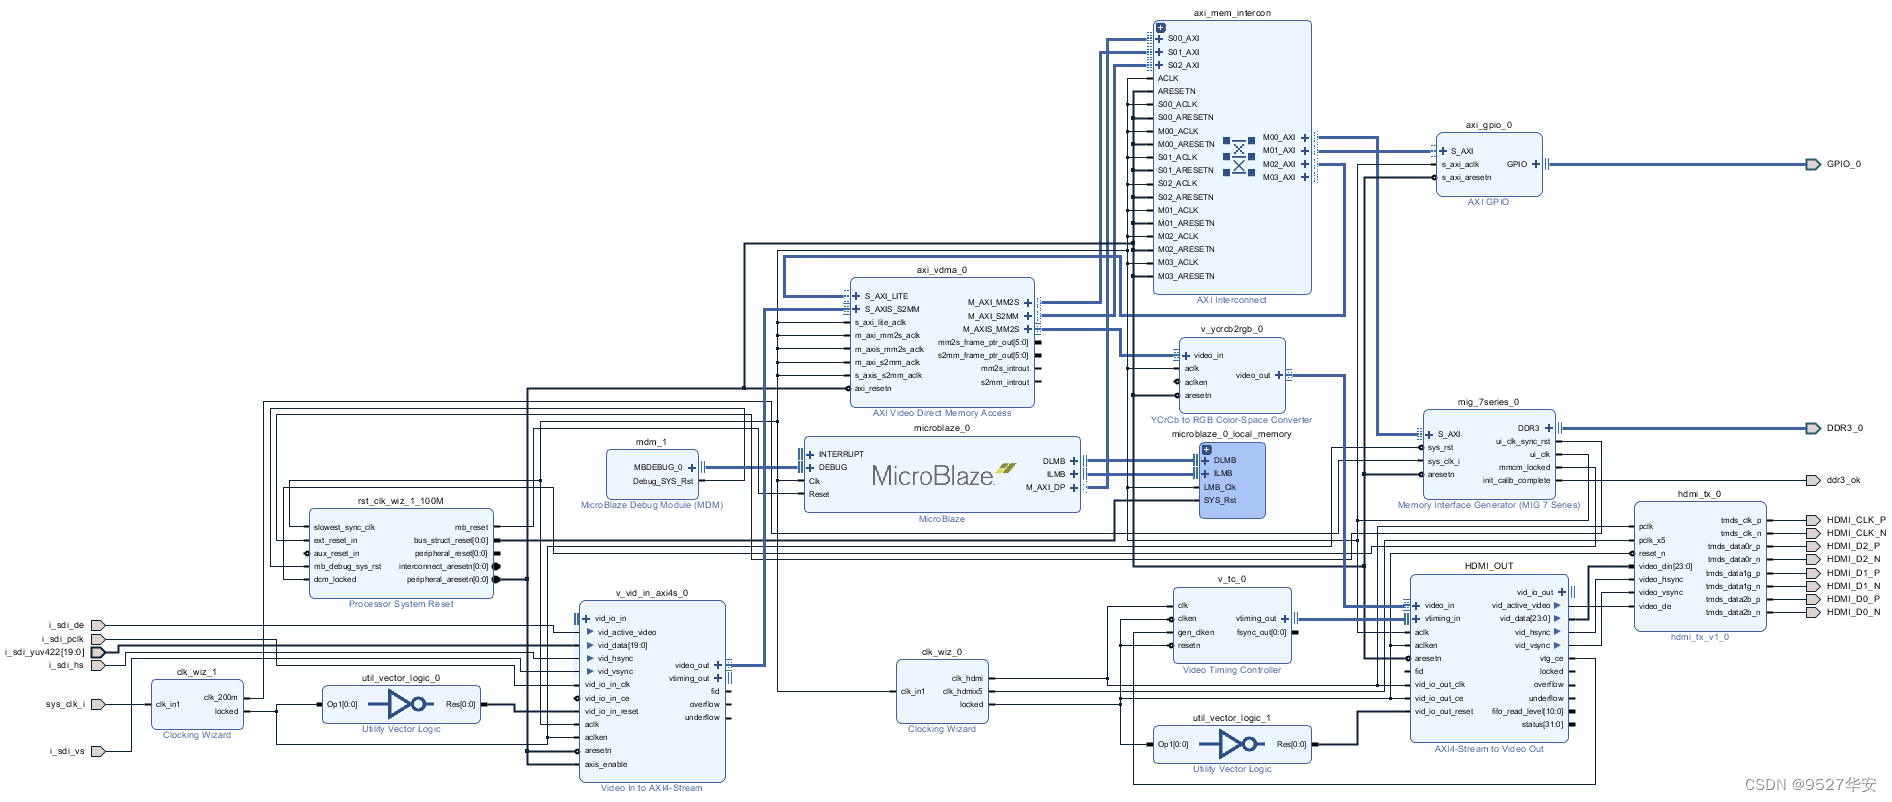This screenshot has height=802, width=1892.
Task: Click the mb_reset pin on Processor System Reset
Action: click(x=472, y=527)
